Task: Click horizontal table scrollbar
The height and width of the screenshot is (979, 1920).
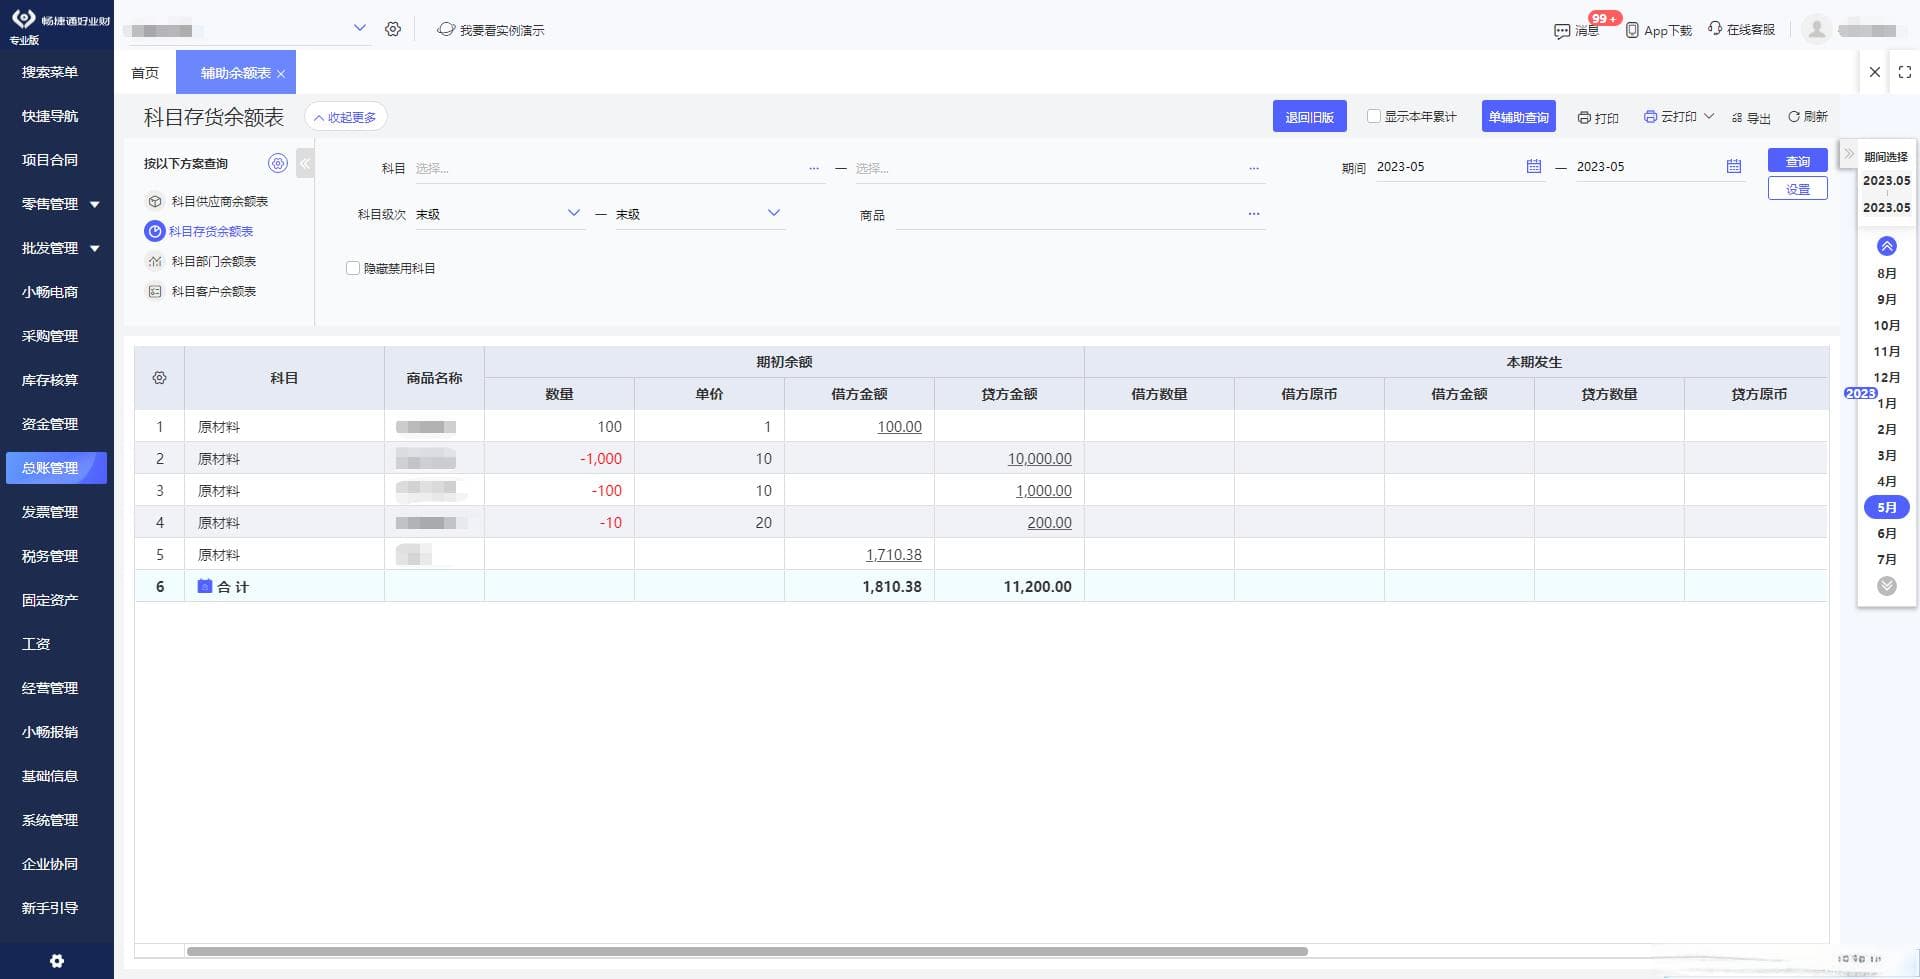Action: point(747,951)
